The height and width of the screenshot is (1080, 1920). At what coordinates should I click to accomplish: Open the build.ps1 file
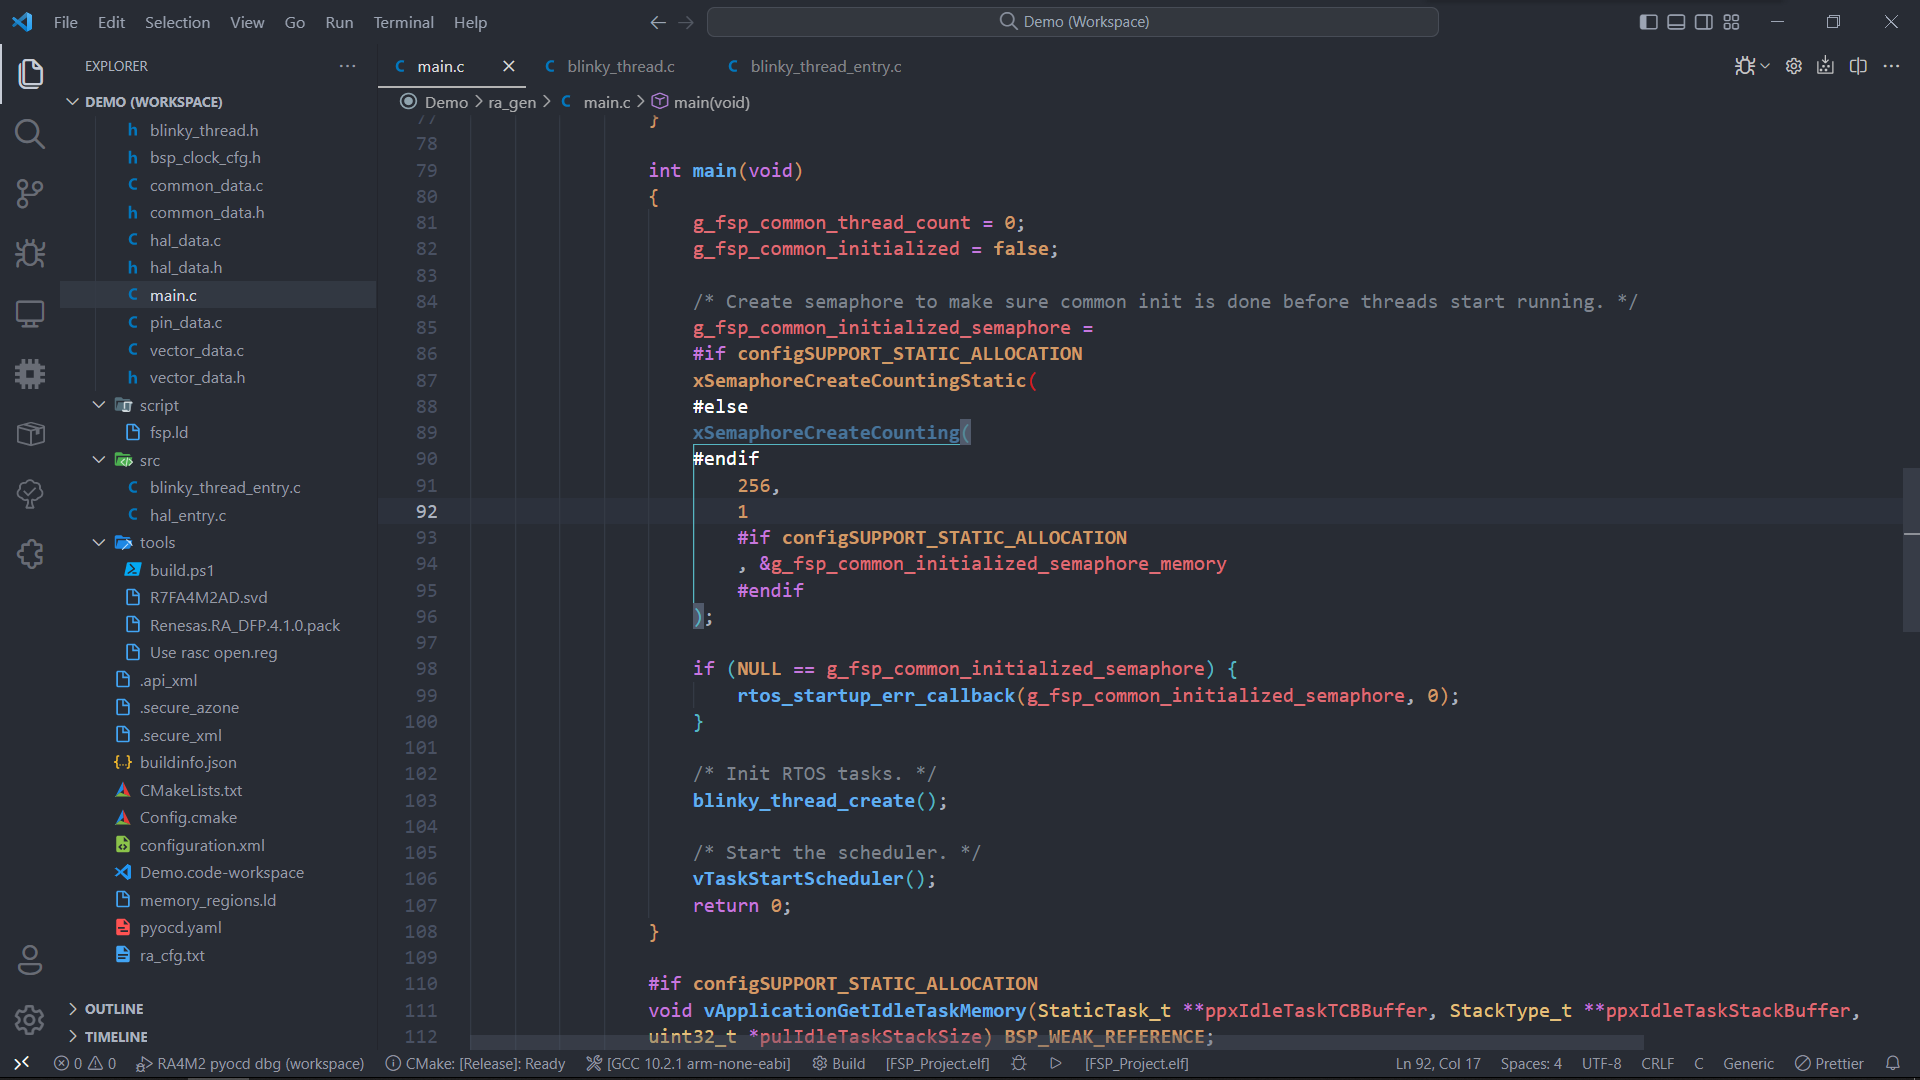point(181,570)
